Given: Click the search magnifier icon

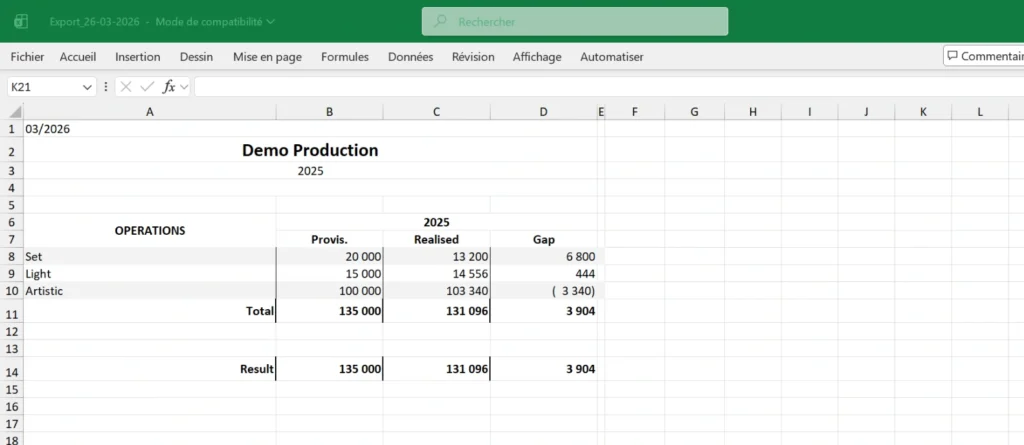Looking at the screenshot, I should pos(441,21).
